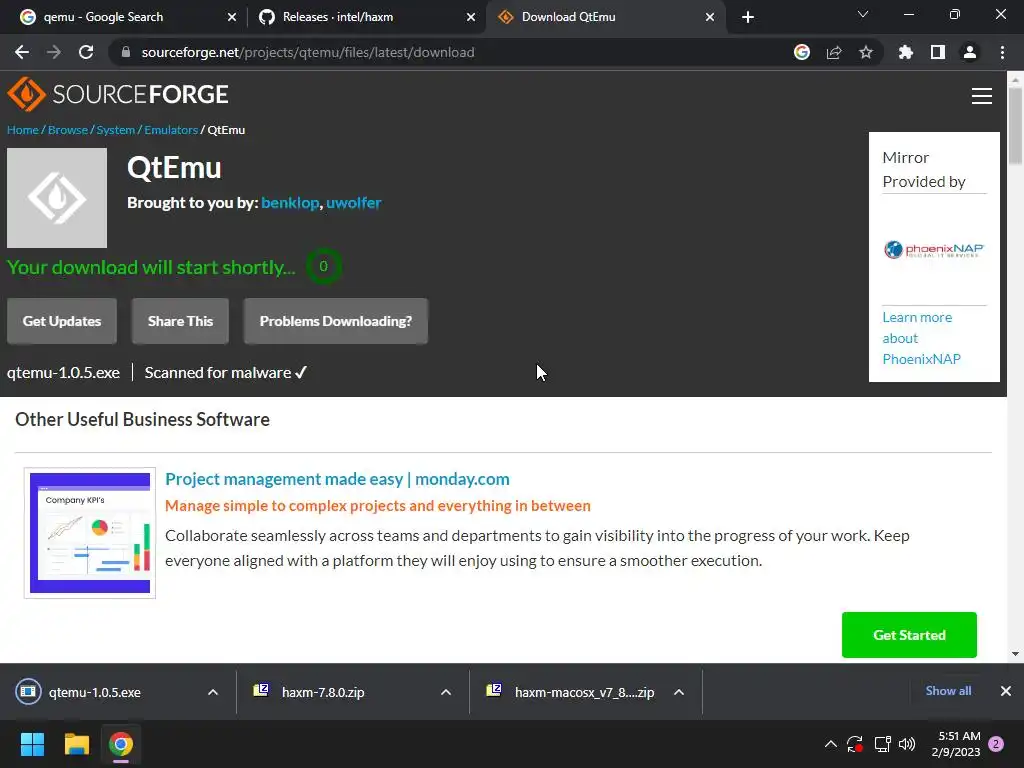This screenshot has height=768, width=1024.
Task: Click the lock site info icon
Action: click(126, 52)
